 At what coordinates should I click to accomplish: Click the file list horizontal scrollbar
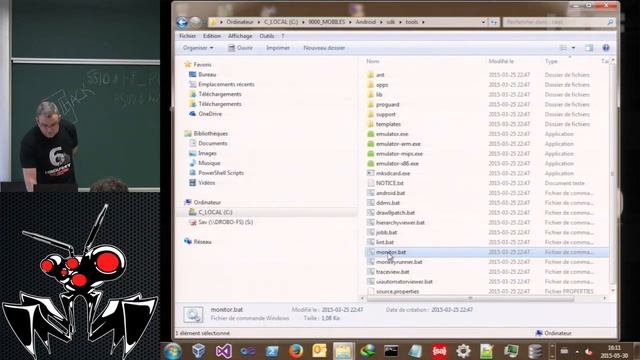[x=470, y=298]
